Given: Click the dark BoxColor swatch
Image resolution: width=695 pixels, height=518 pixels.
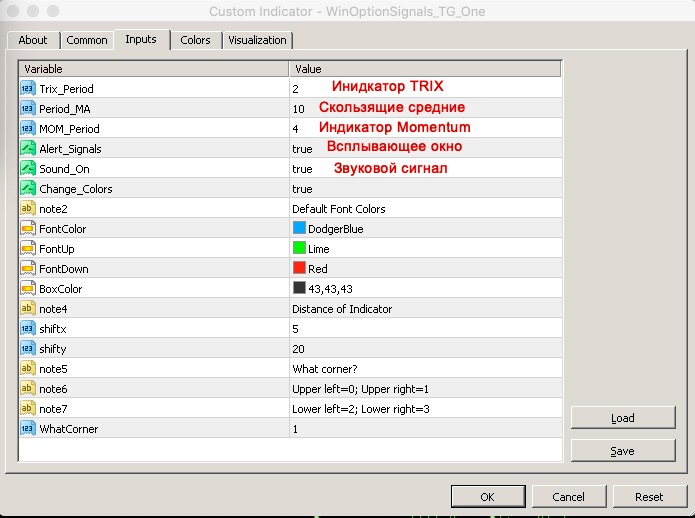Looking at the screenshot, I should coord(299,288).
